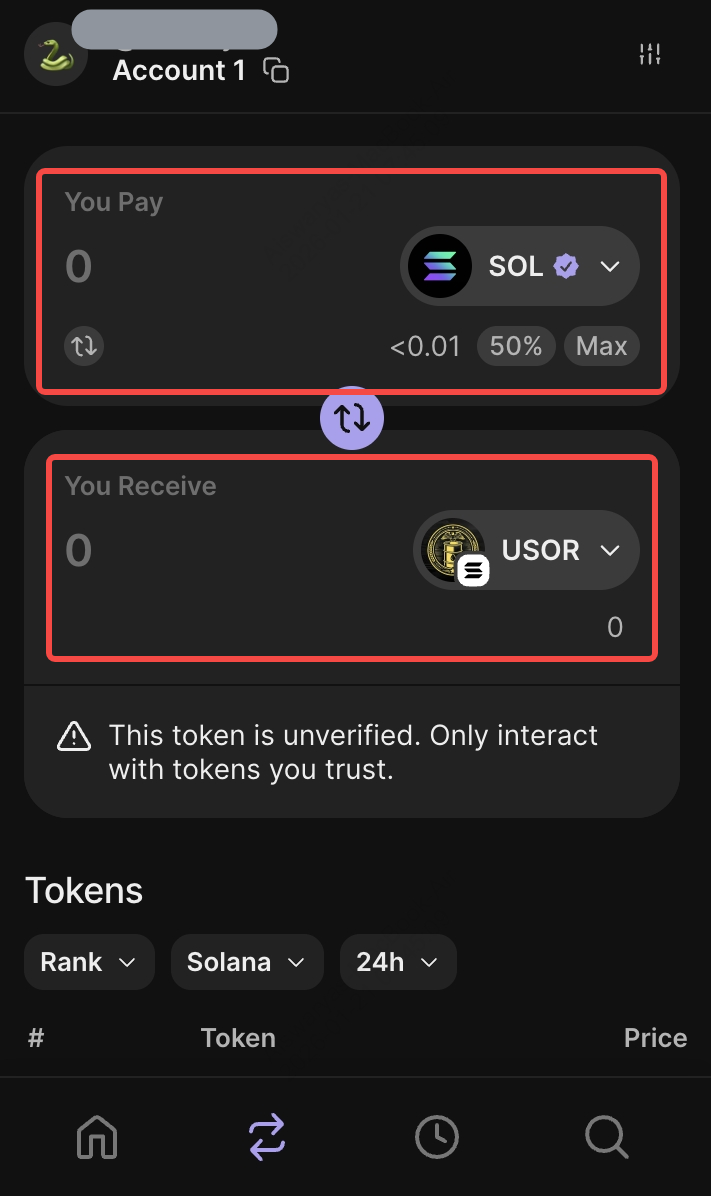The image size is (711, 1196).
Task: Click the unverified token warning icon
Action: [x=74, y=737]
